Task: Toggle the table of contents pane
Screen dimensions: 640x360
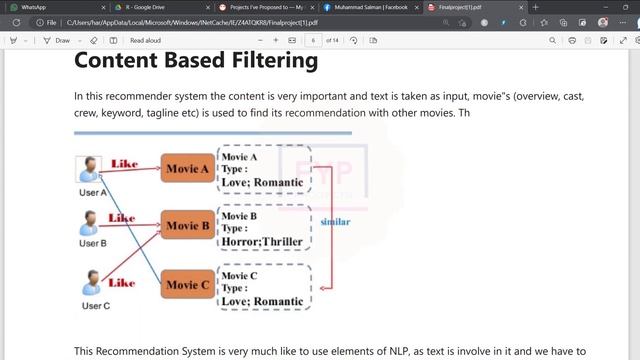Action: pos(113,40)
